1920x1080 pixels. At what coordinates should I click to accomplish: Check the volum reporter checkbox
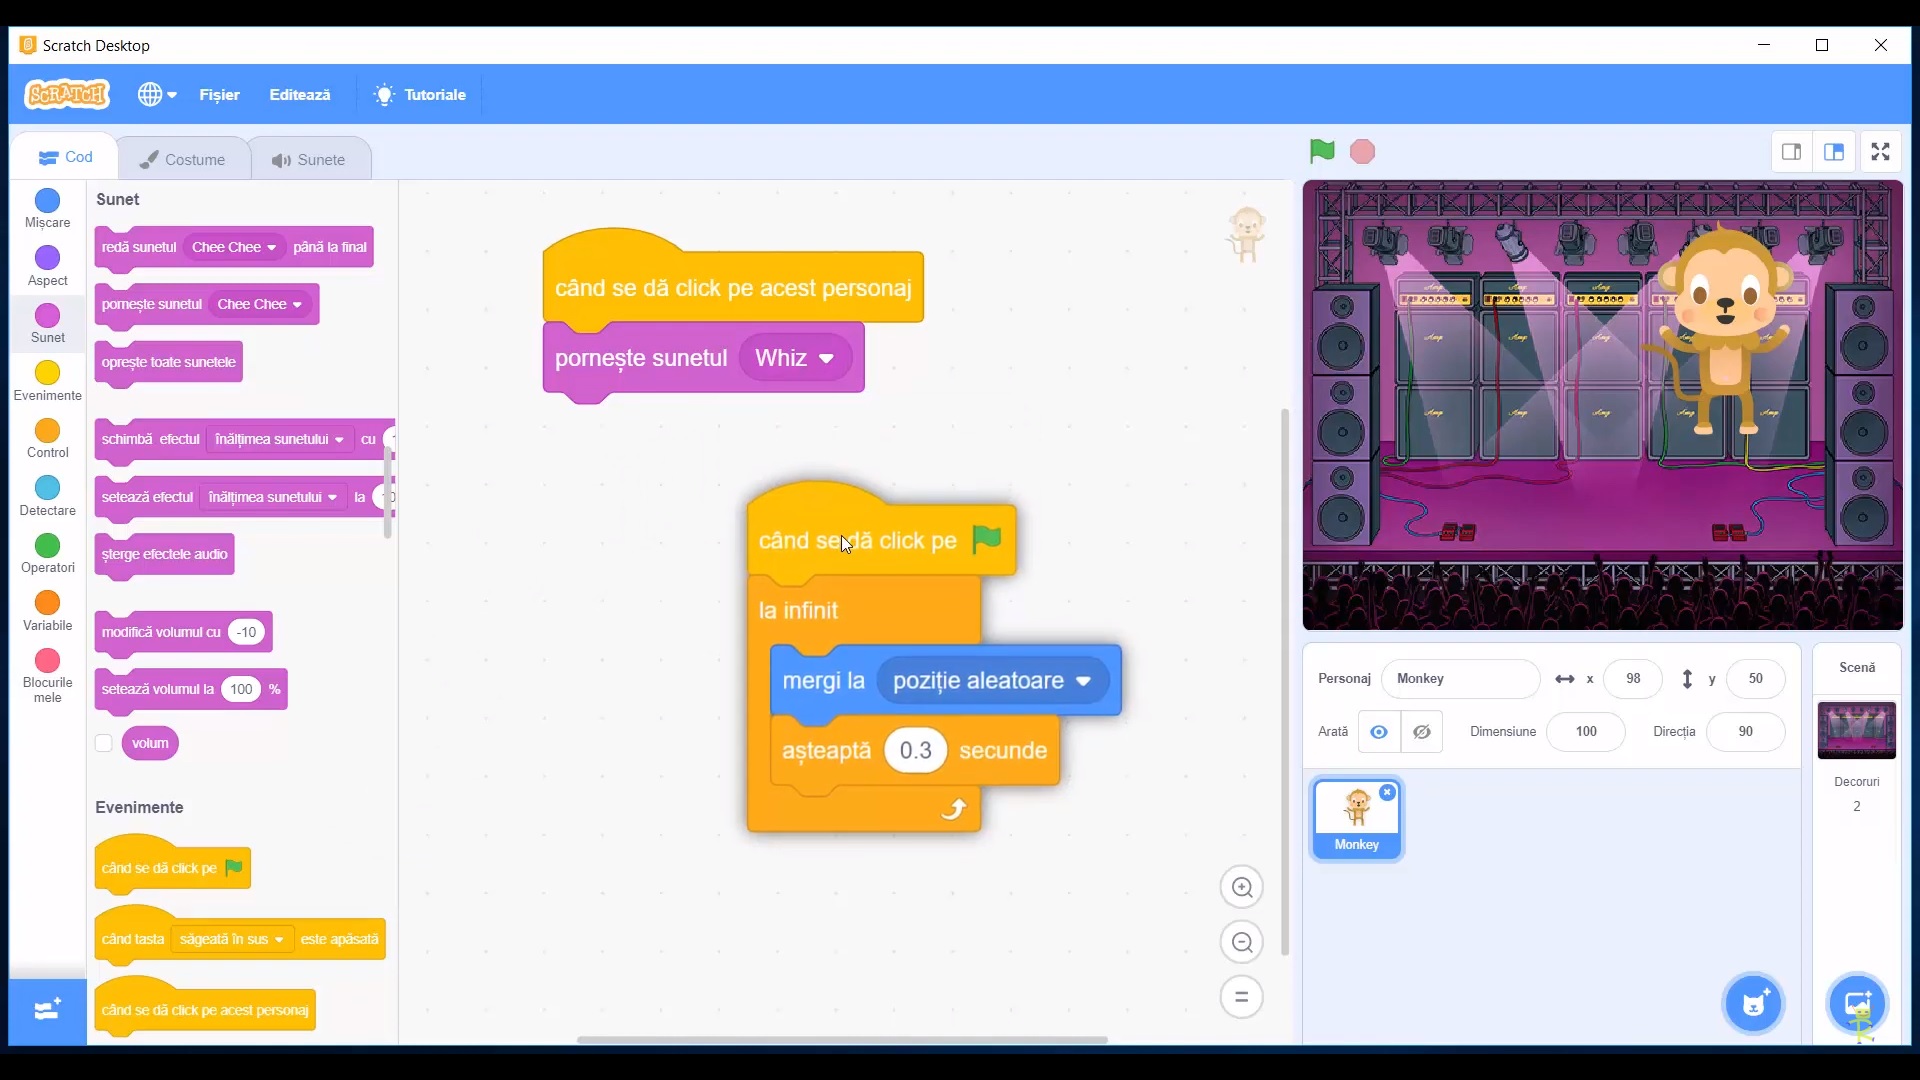click(x=103, y=743)
